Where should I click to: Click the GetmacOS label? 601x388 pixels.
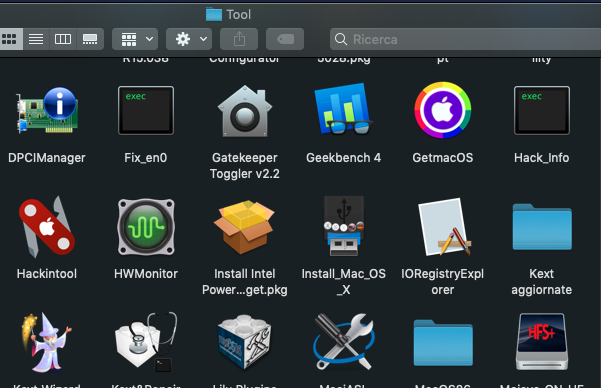443,158
